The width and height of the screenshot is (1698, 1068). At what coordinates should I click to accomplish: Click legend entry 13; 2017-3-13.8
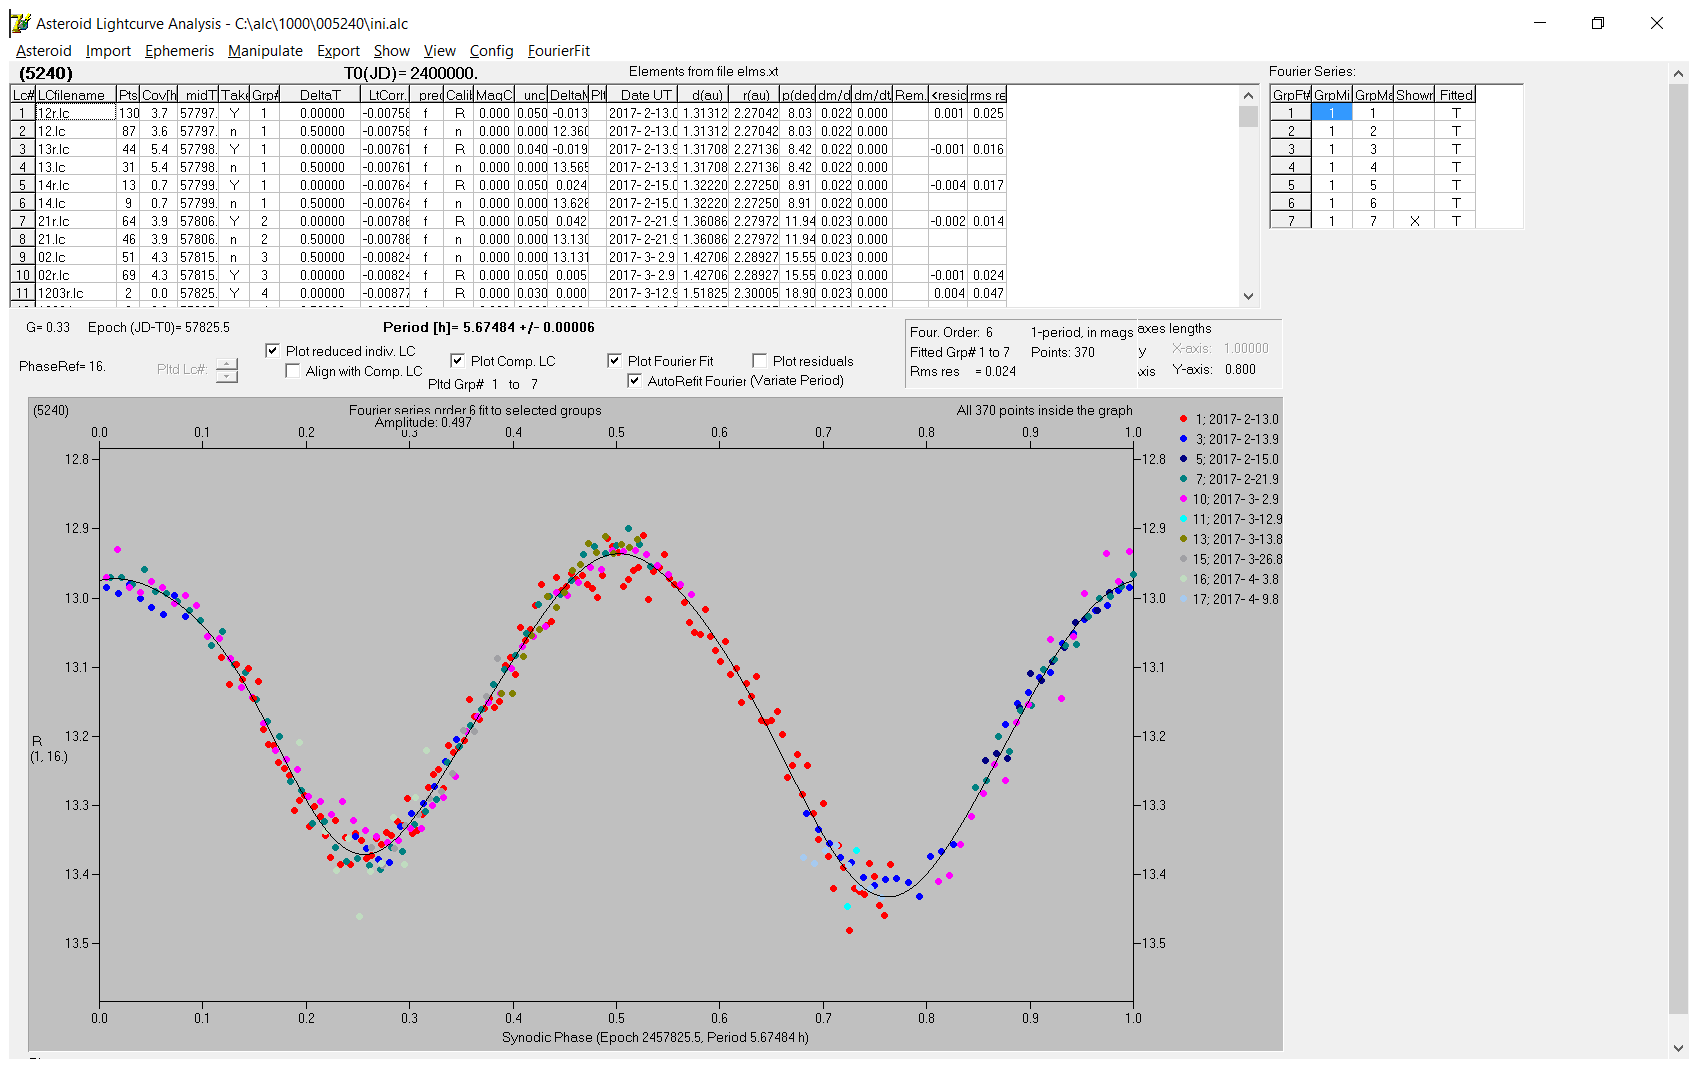pos(1230,539)
